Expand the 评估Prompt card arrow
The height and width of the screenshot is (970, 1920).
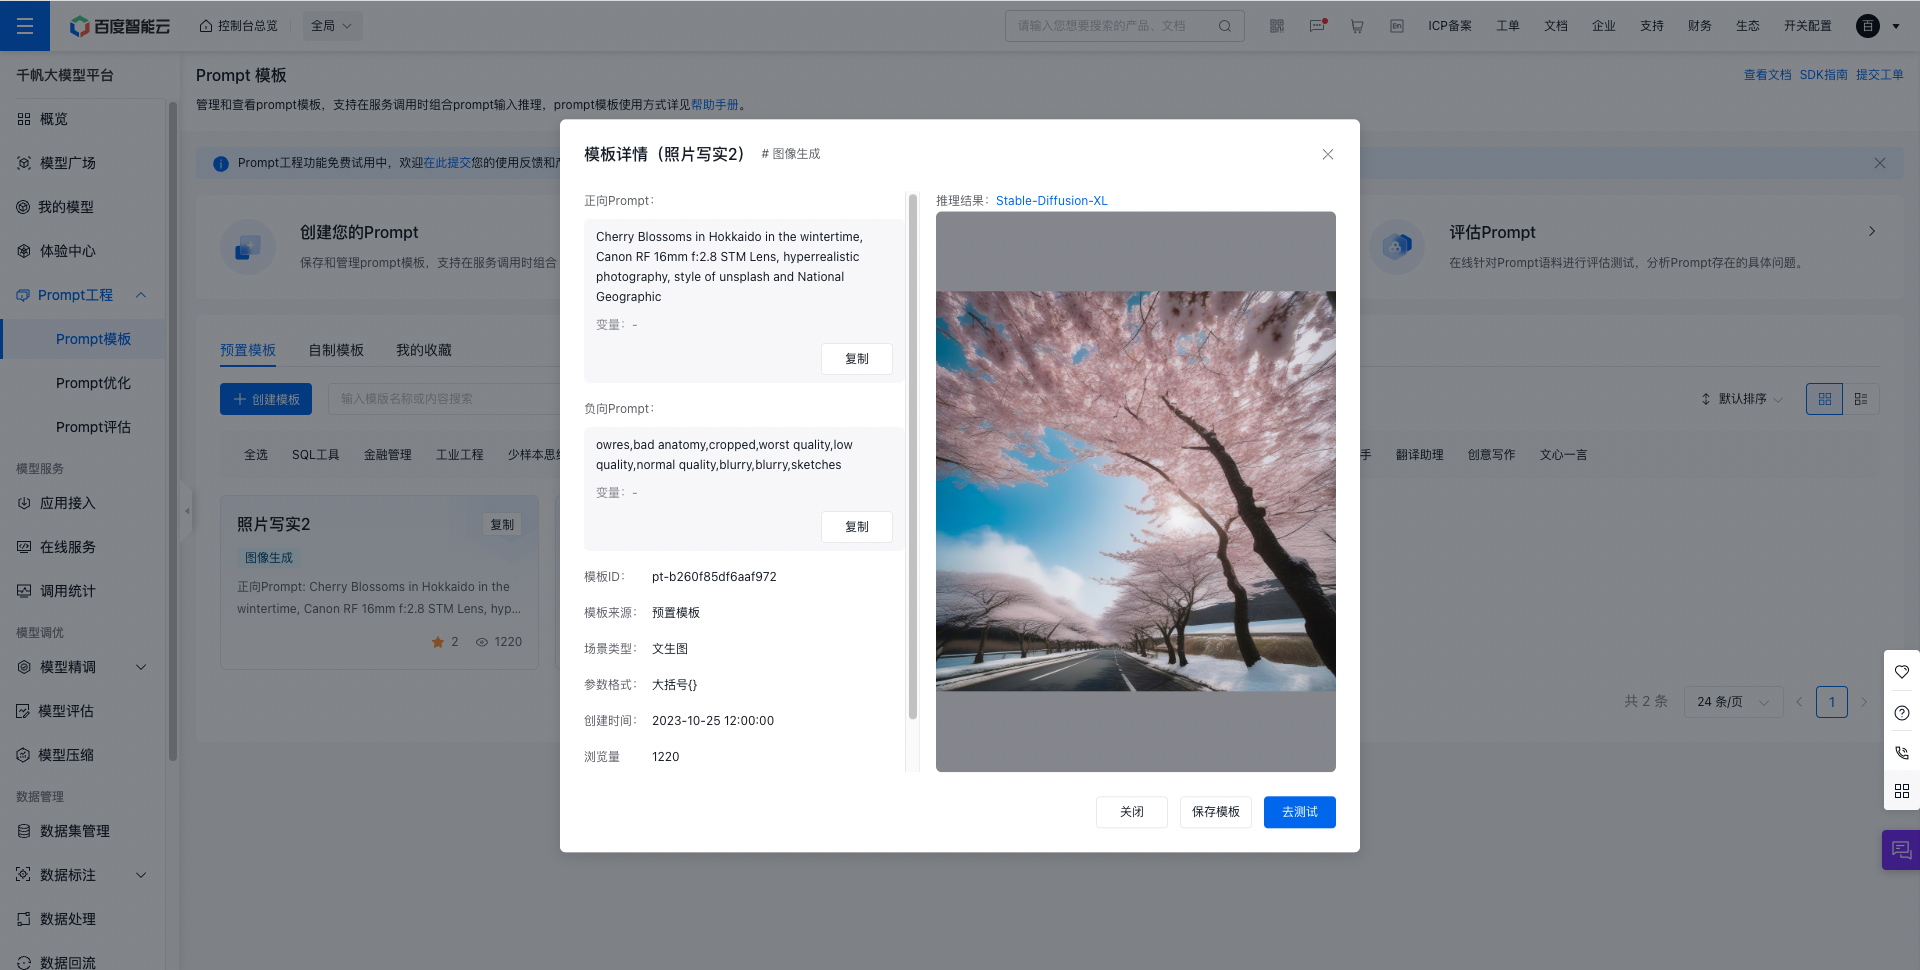(1872, 232)
